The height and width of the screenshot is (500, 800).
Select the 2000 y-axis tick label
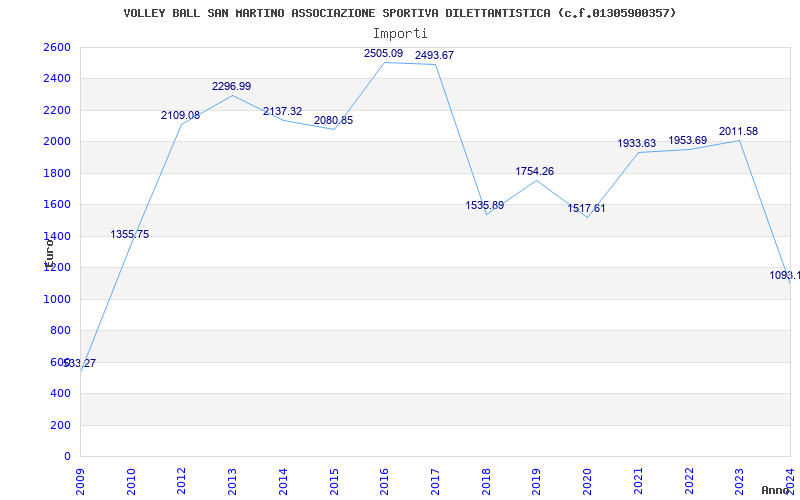(57, 142)
